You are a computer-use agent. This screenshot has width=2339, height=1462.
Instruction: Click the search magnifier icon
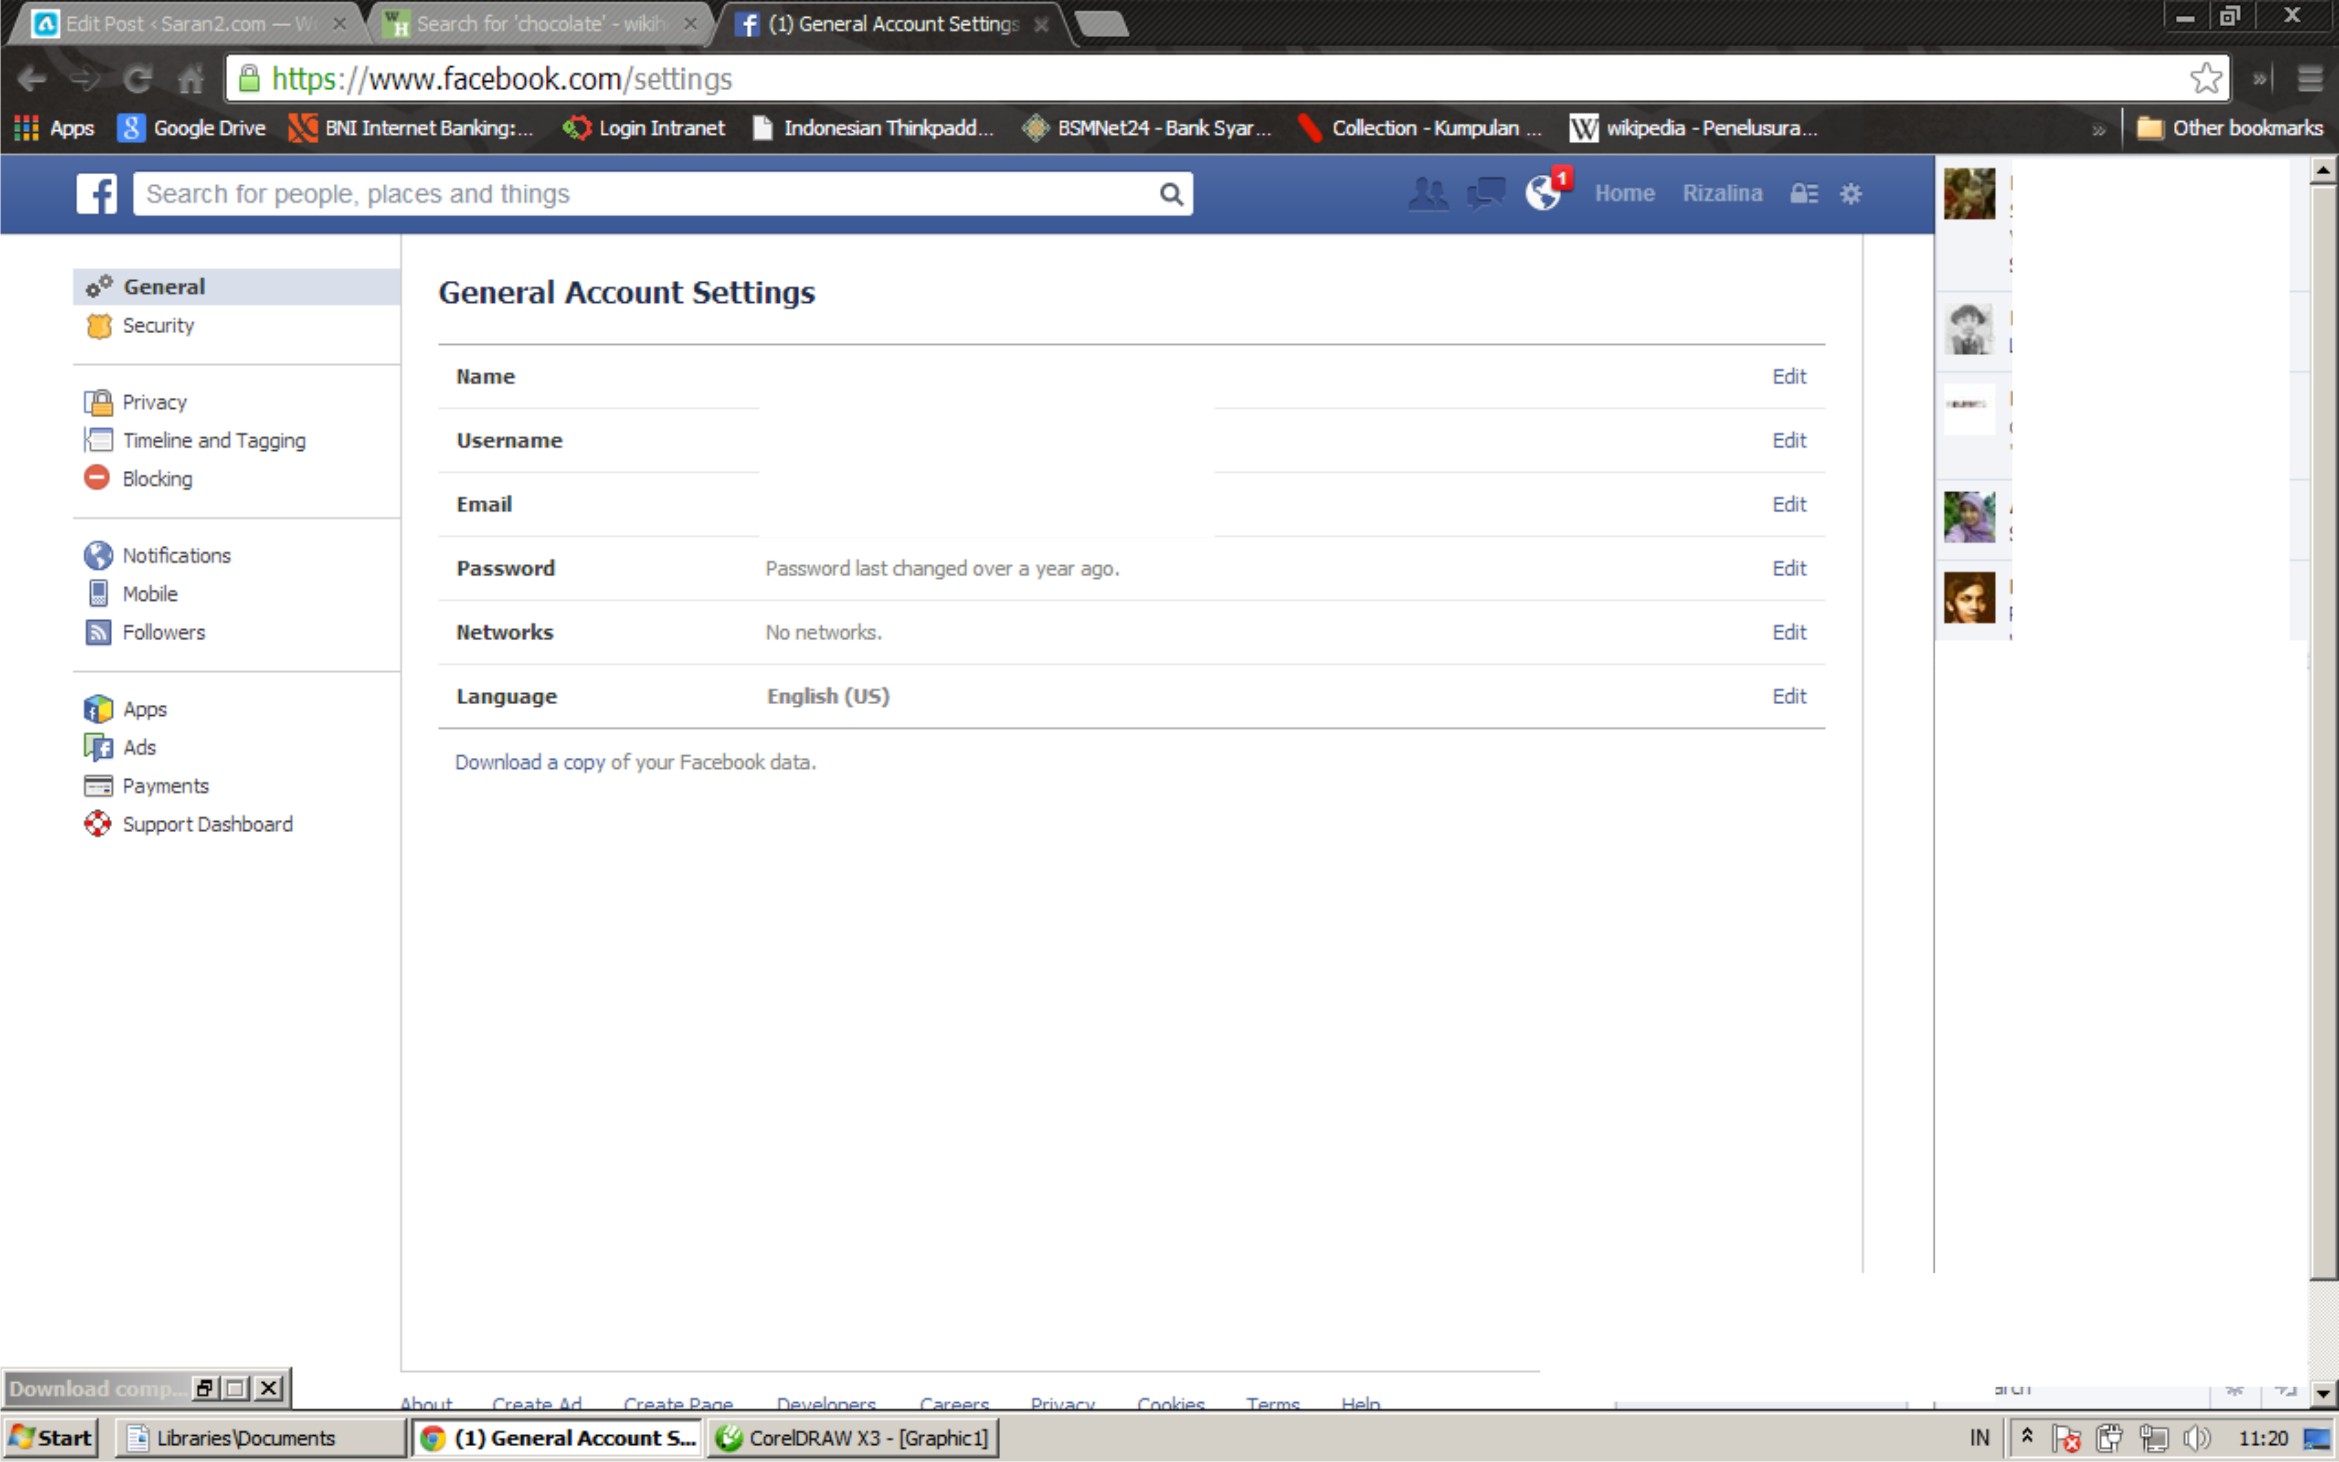(1170, 194)
